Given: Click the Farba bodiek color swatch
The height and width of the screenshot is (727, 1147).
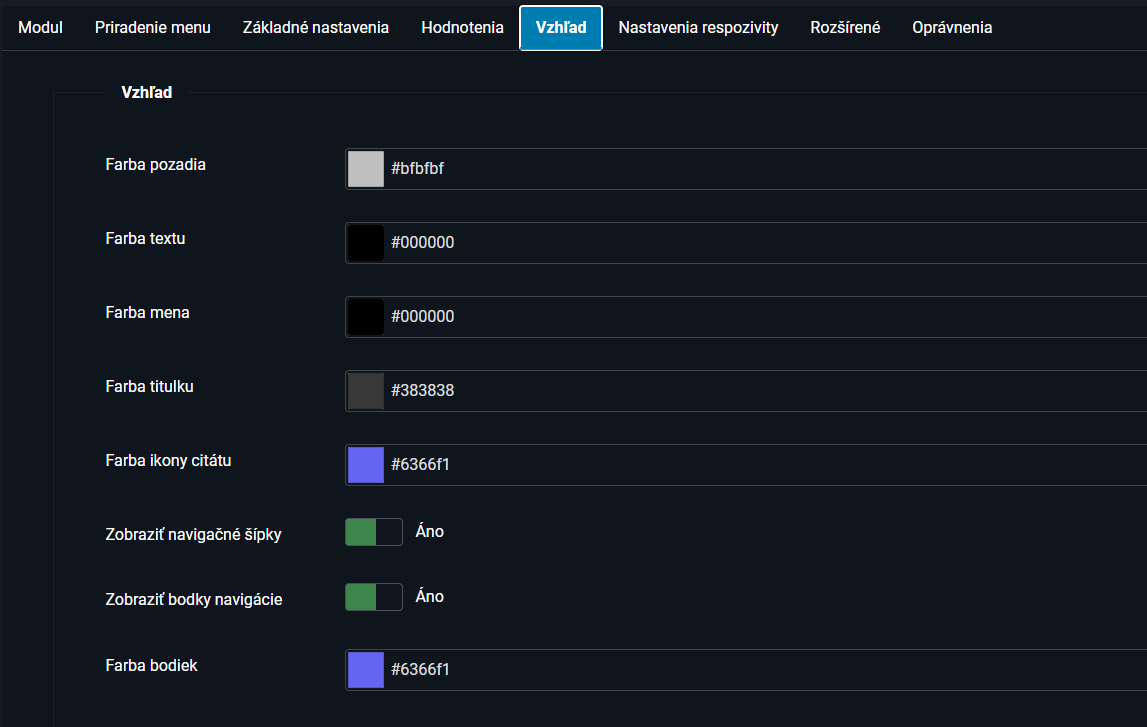Looking at the screenshot, I should click(x=366, y=670).
